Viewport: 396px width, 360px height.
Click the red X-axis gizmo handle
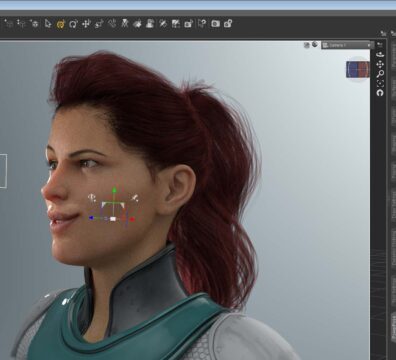coord(132,219)
